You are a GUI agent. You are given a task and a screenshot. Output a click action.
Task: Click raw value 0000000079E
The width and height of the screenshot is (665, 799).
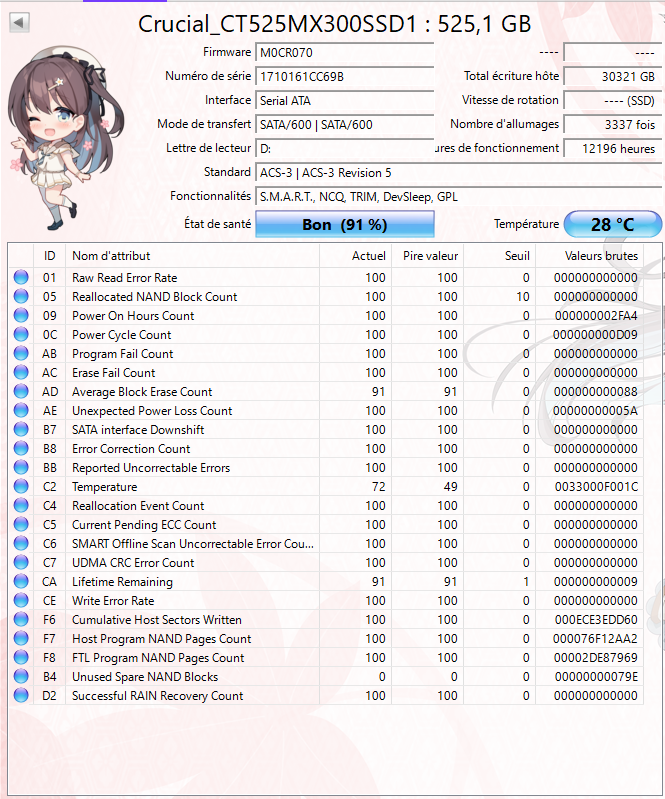[596, 677]
